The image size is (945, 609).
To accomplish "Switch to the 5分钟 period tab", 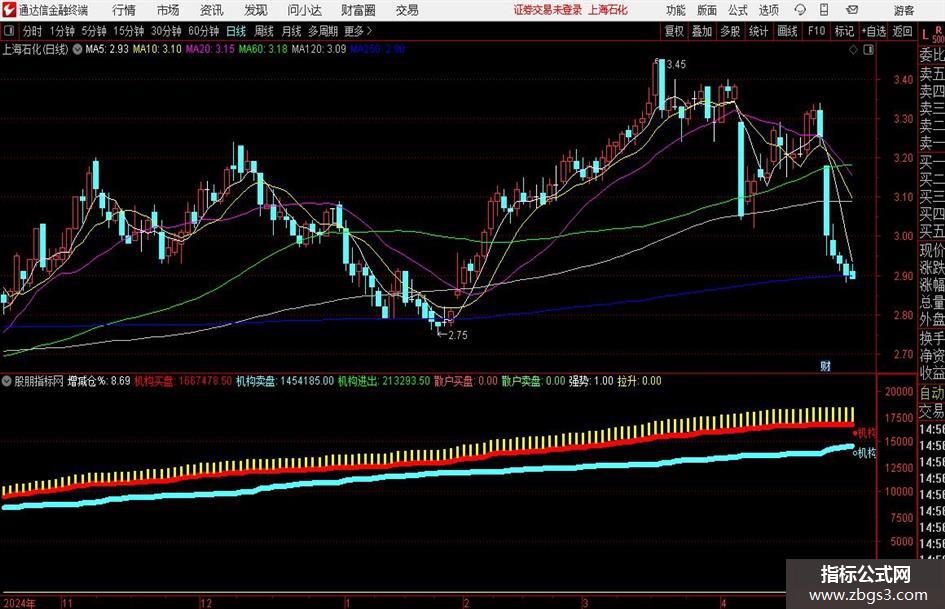I will pyautogui.click(x=94, y=31).
